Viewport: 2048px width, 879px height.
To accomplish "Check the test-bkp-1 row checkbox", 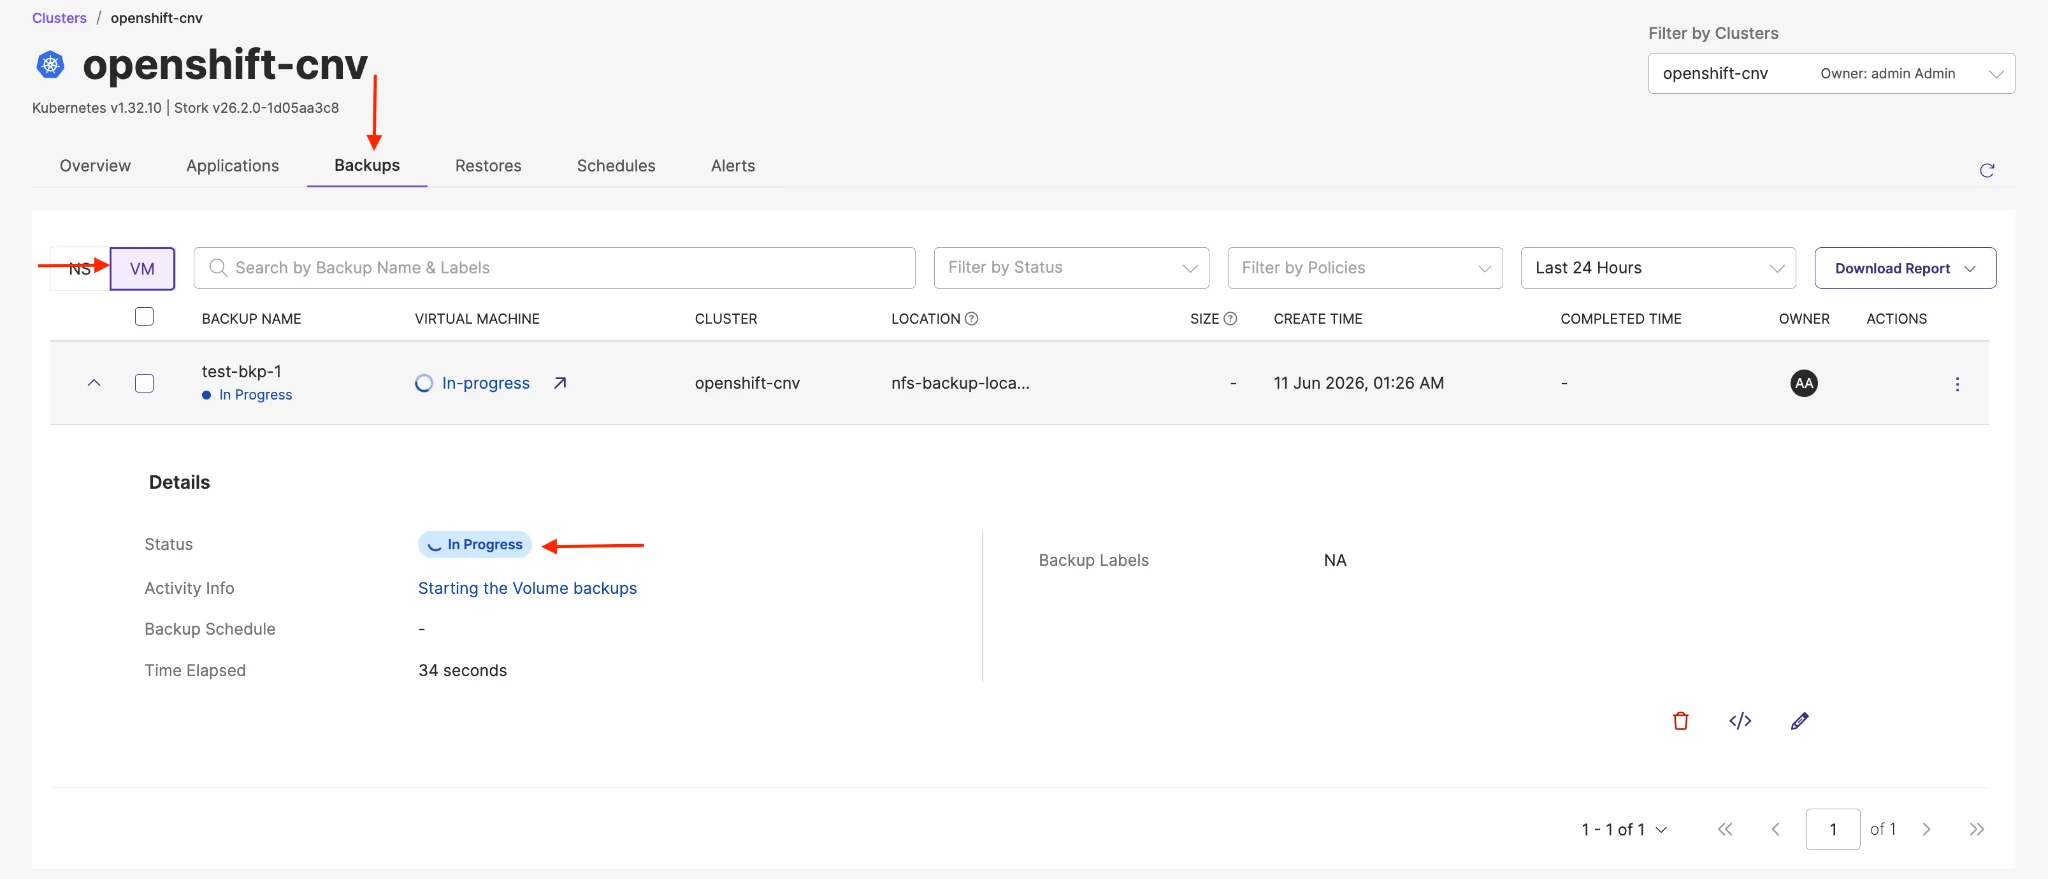I will click(x=145, y=383).
